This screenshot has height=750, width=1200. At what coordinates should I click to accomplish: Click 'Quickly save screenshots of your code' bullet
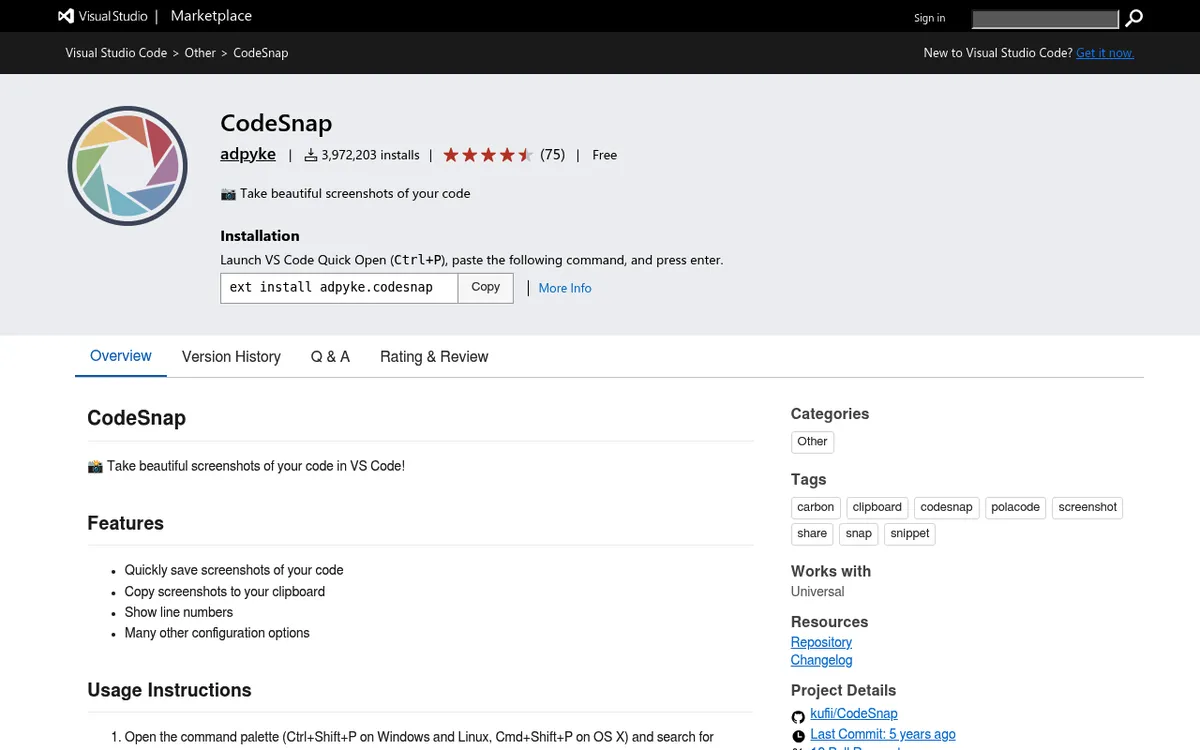tap(234, 570)
